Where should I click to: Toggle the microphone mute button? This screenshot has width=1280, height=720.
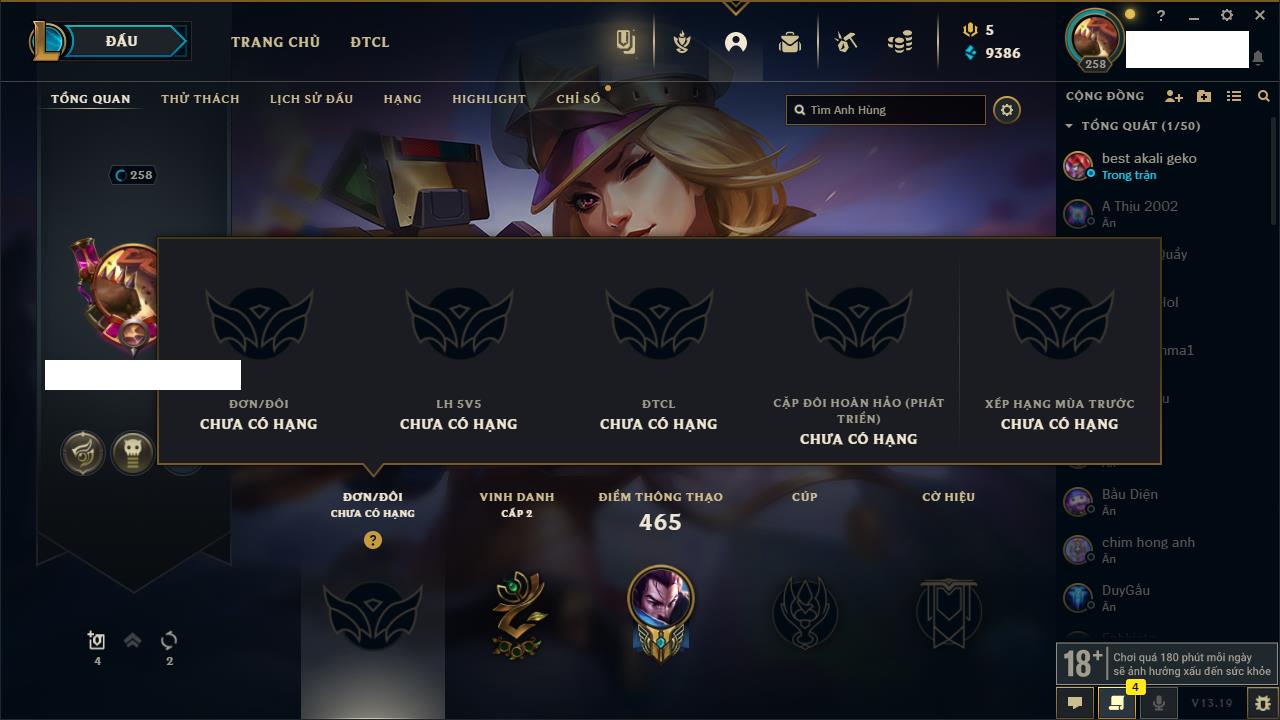1158,703
